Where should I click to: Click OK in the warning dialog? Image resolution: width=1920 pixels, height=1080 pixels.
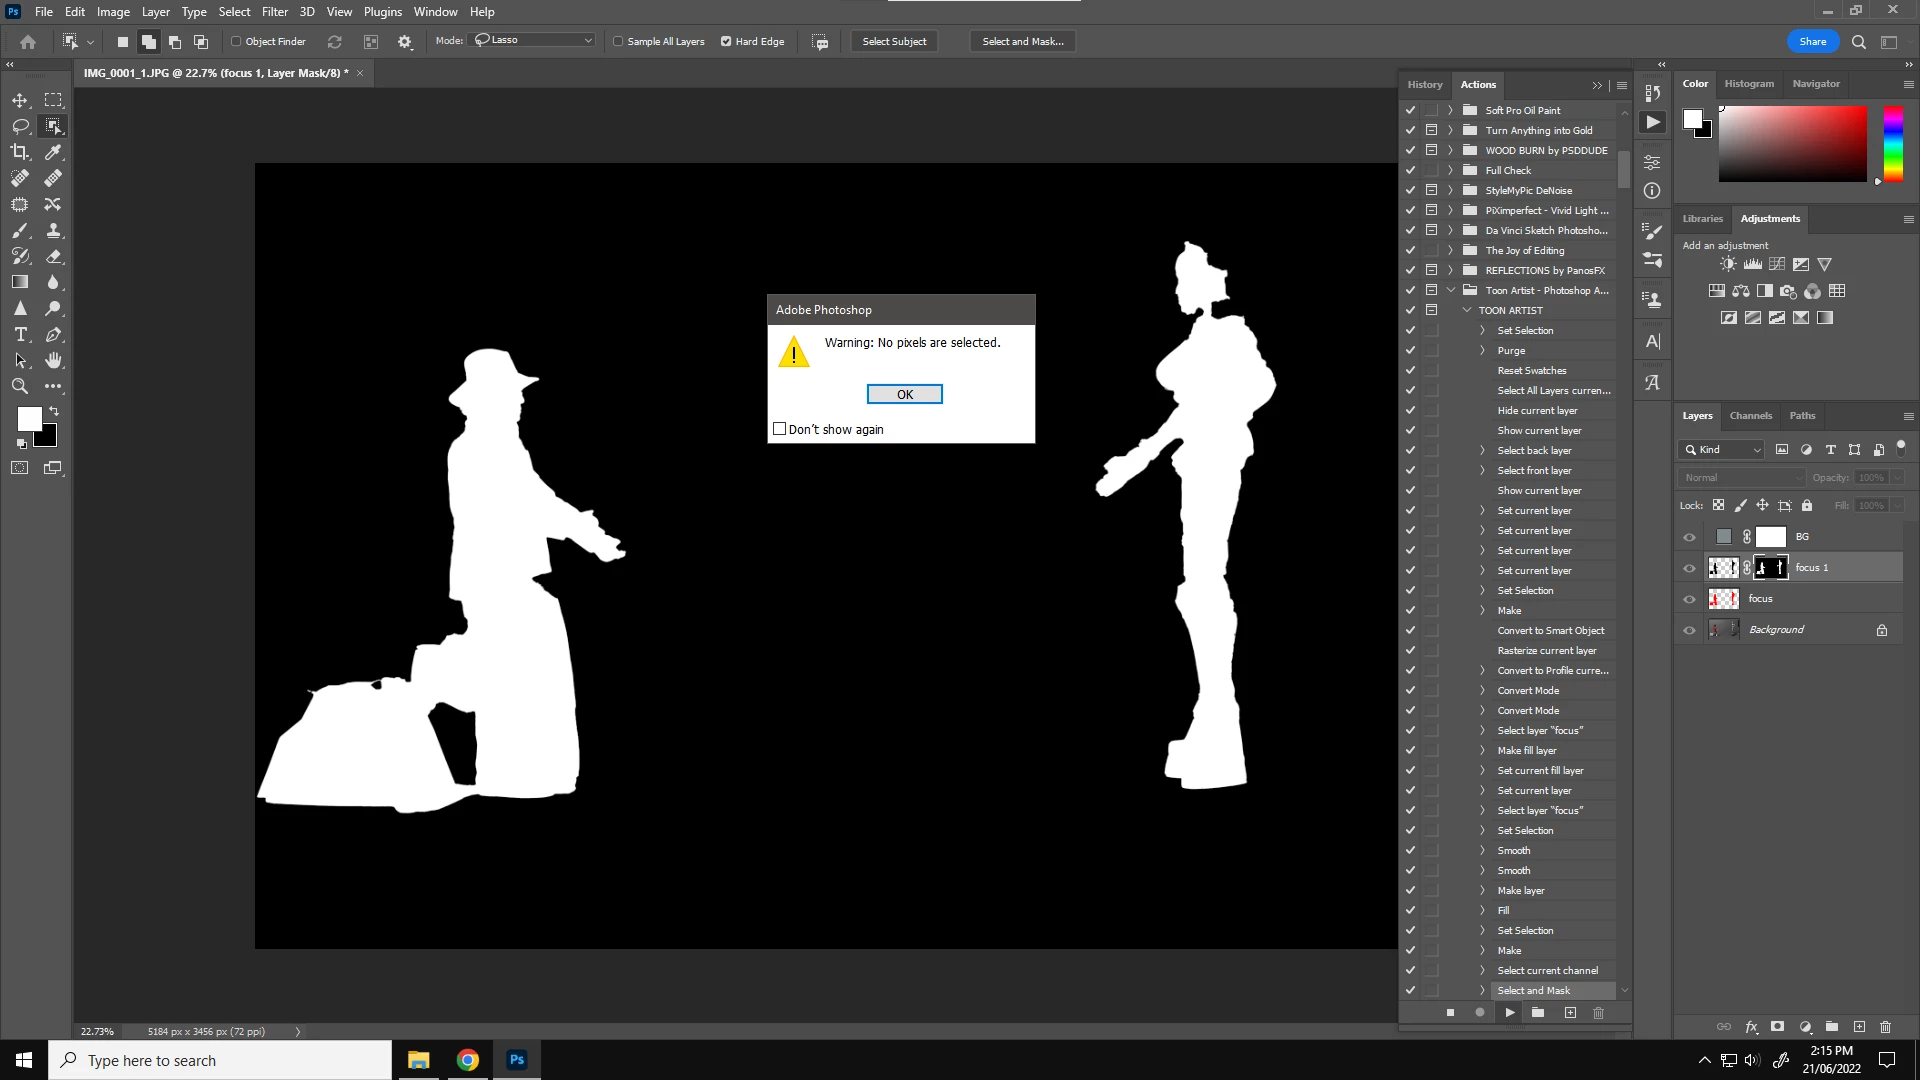click(904, 394)
